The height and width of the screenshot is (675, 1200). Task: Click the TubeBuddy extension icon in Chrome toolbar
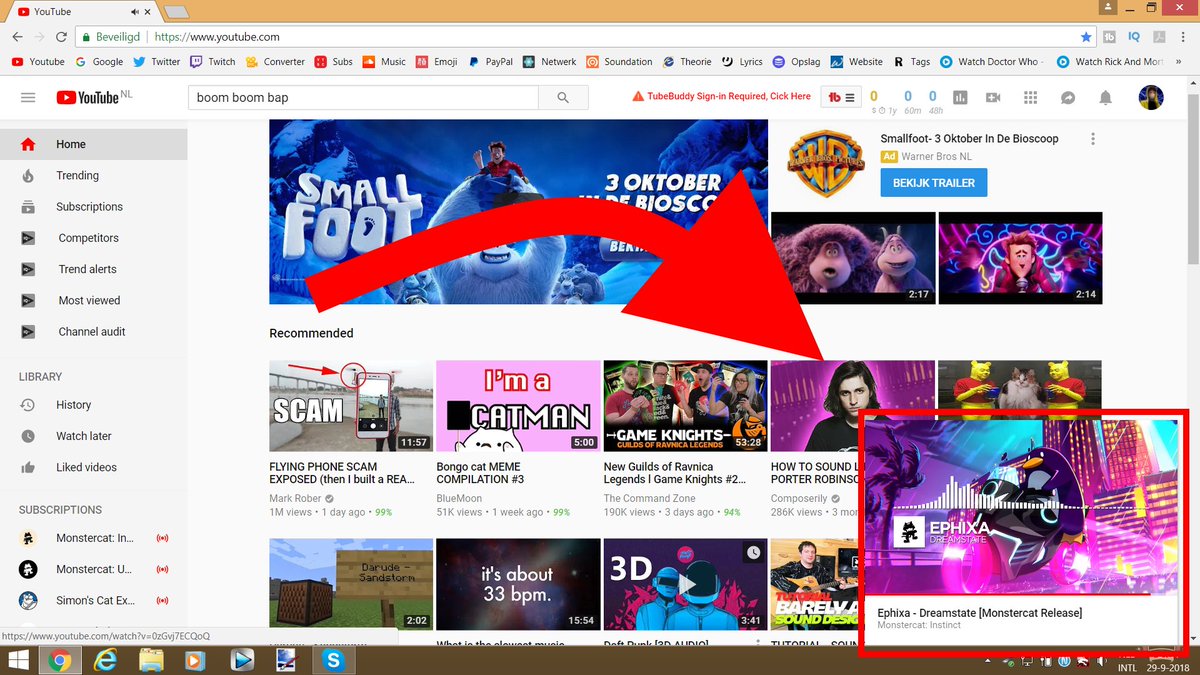1110,37
